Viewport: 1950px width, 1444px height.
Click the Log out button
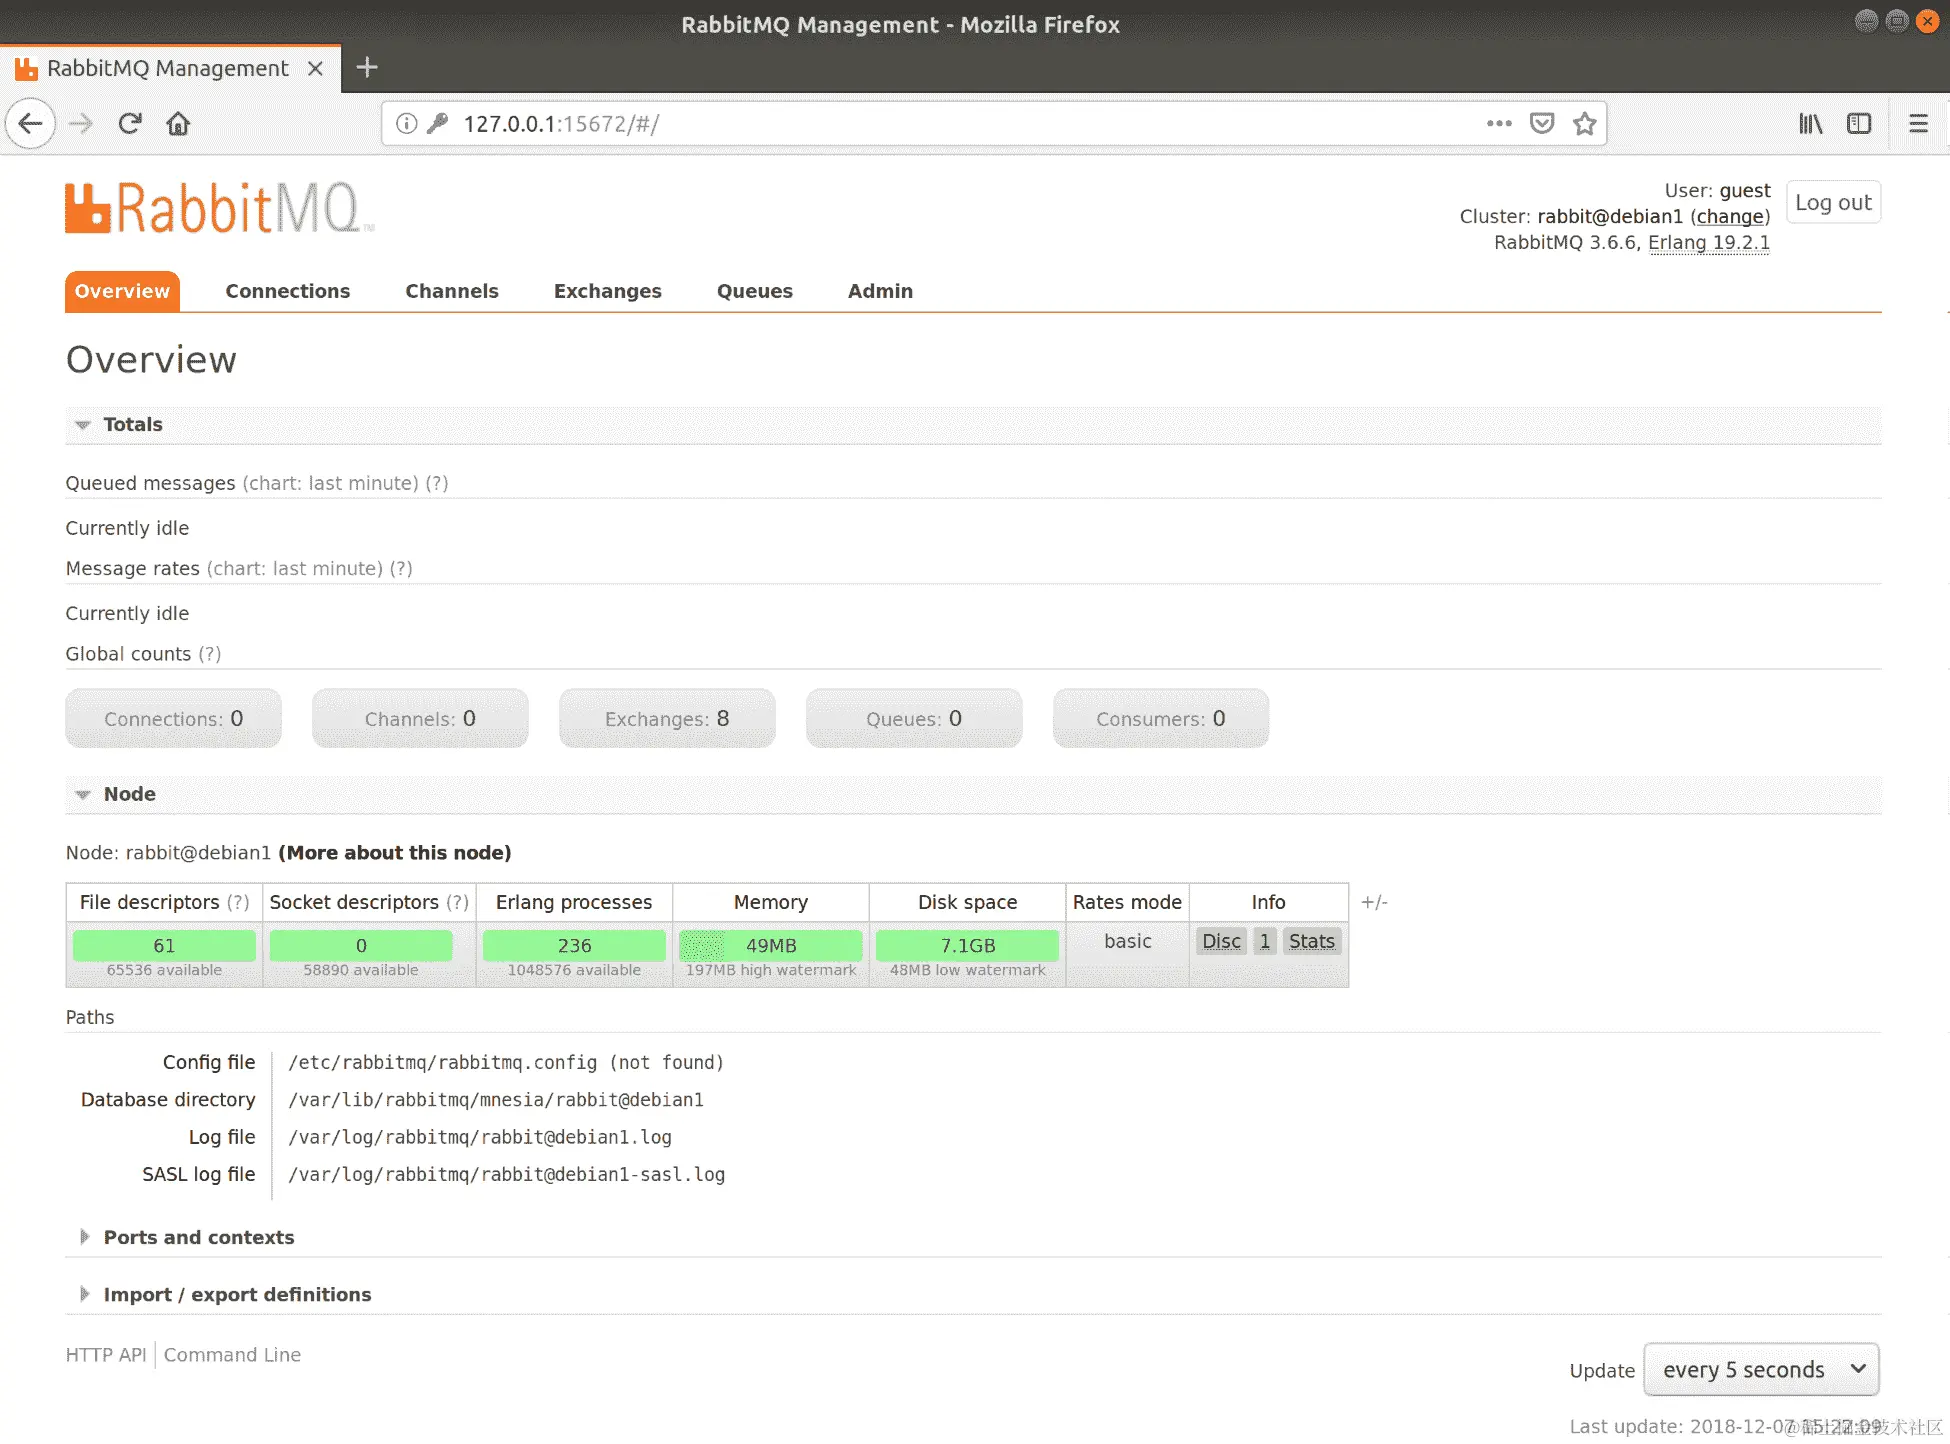tap(1832, 203)
